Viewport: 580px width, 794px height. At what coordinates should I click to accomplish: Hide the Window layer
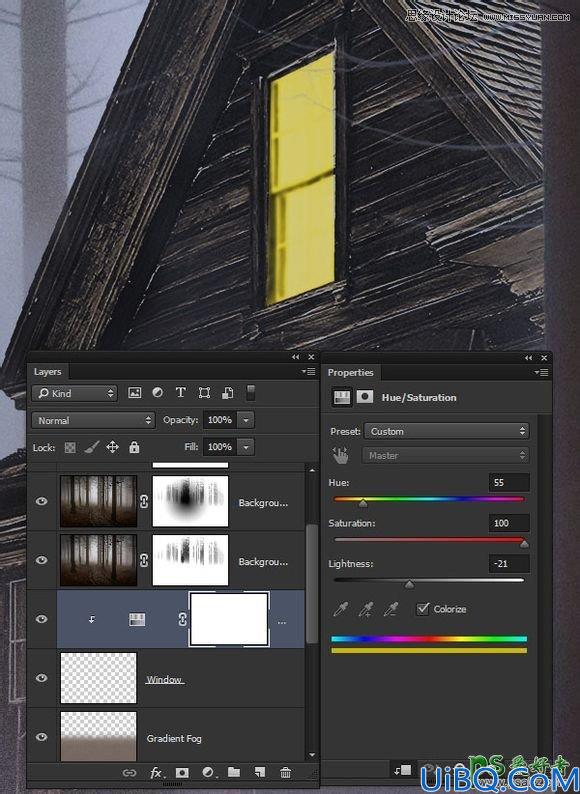point(42,678)
